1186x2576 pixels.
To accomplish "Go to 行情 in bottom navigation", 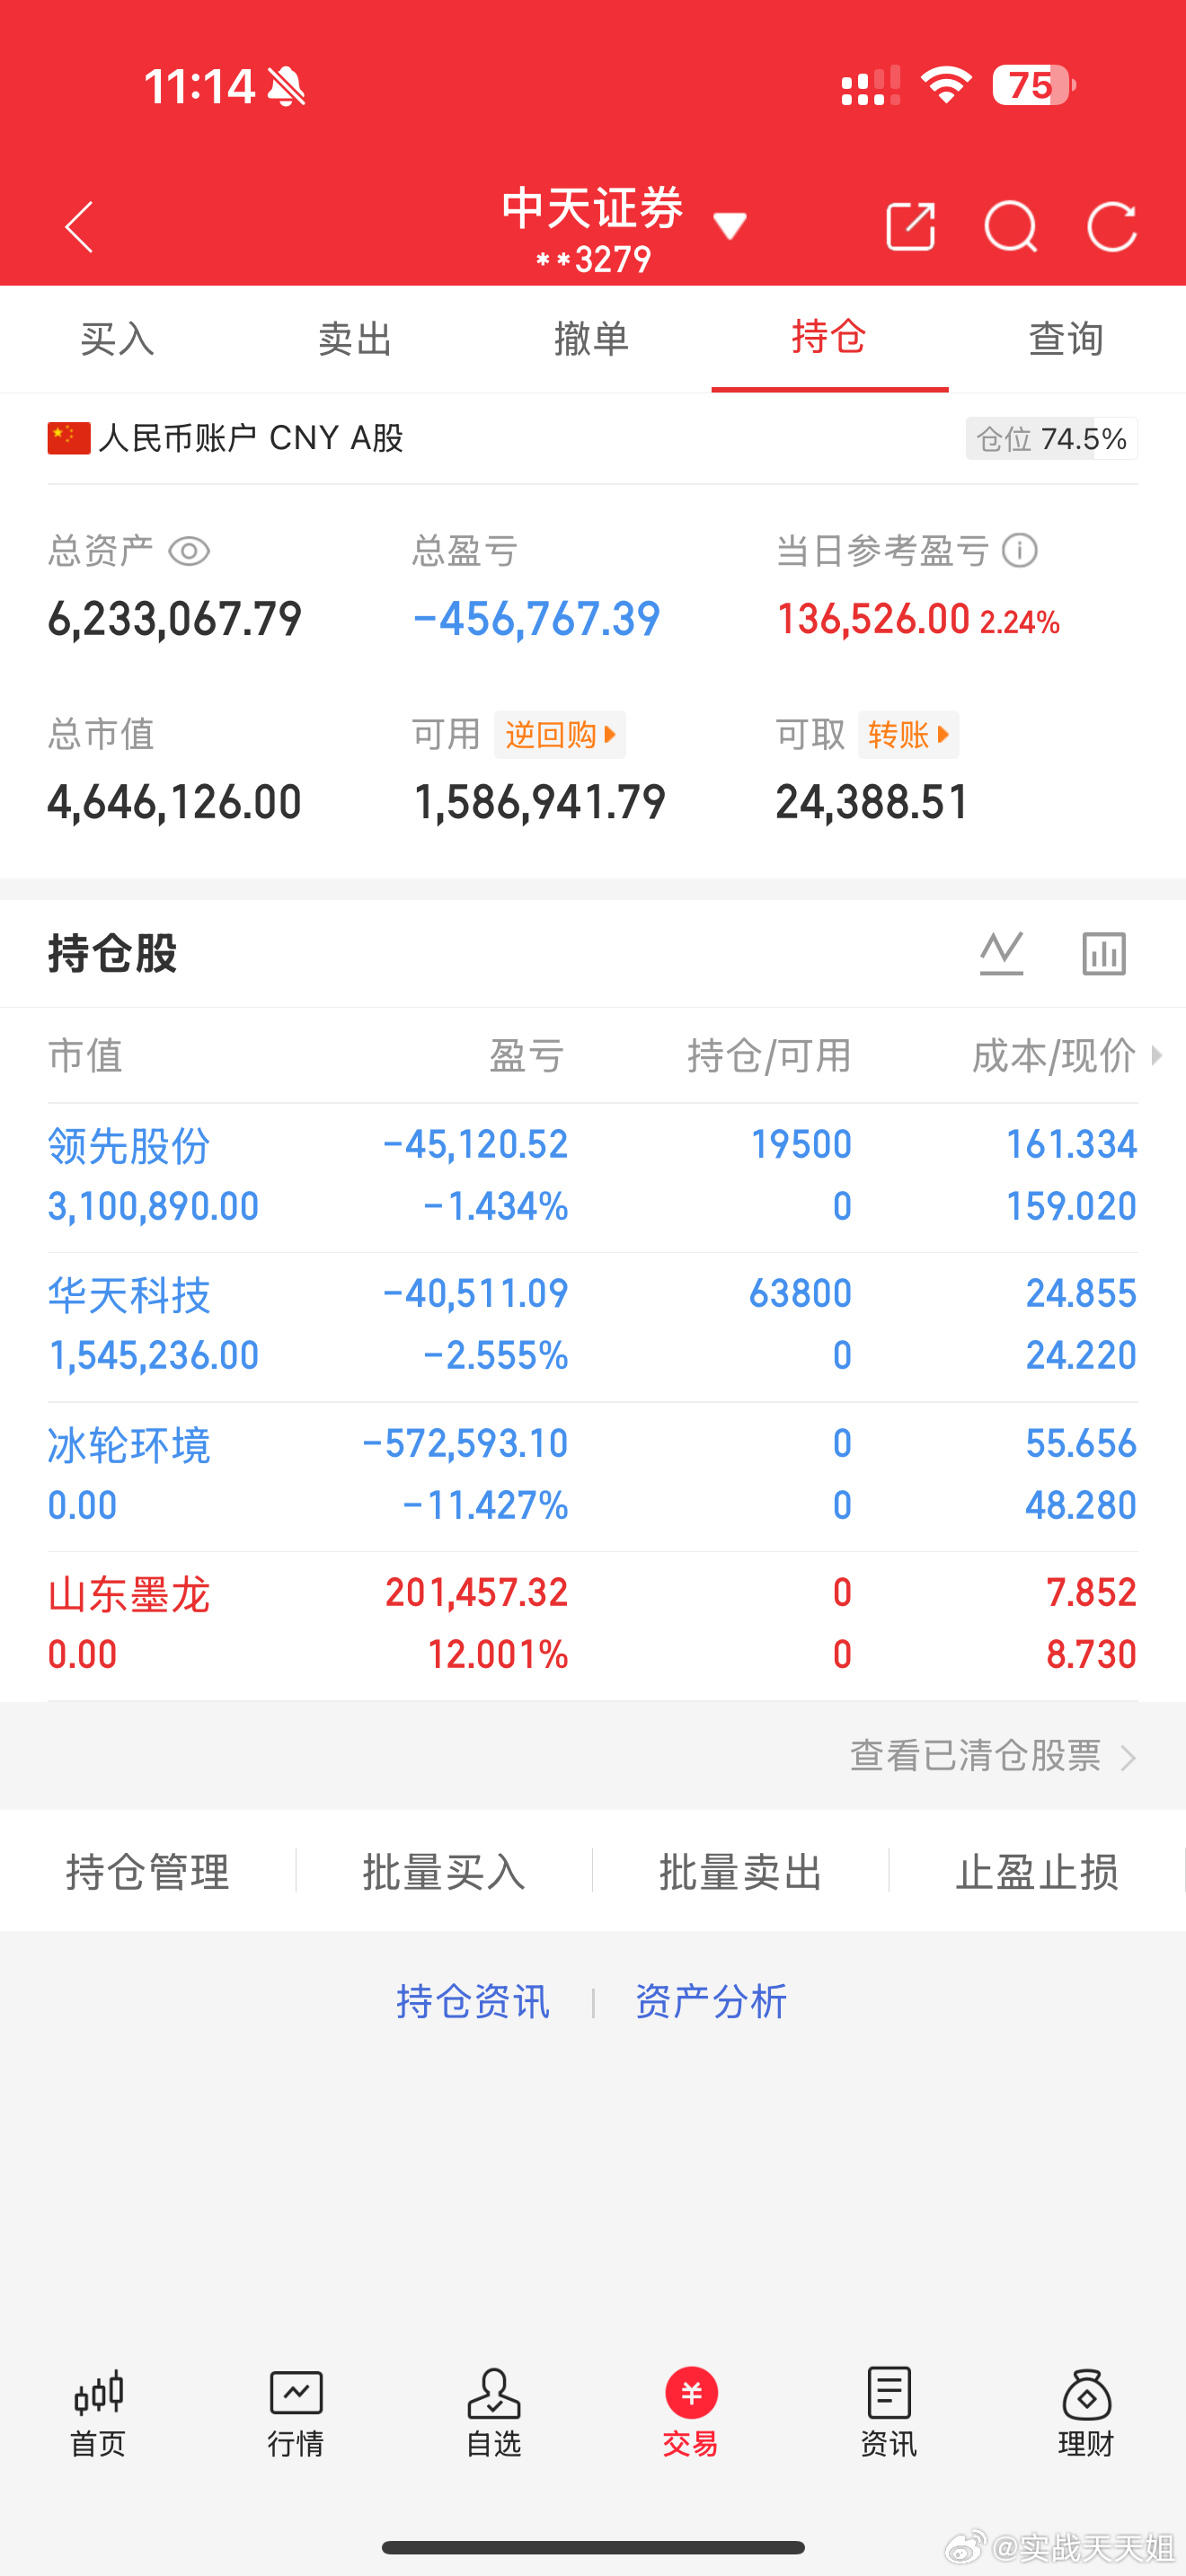I will pyautogui.click(x=296, y=2414).
